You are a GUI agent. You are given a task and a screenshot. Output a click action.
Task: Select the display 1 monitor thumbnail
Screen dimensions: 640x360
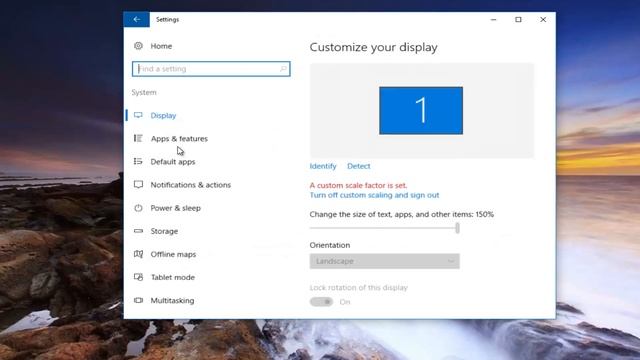click(421, 110)
